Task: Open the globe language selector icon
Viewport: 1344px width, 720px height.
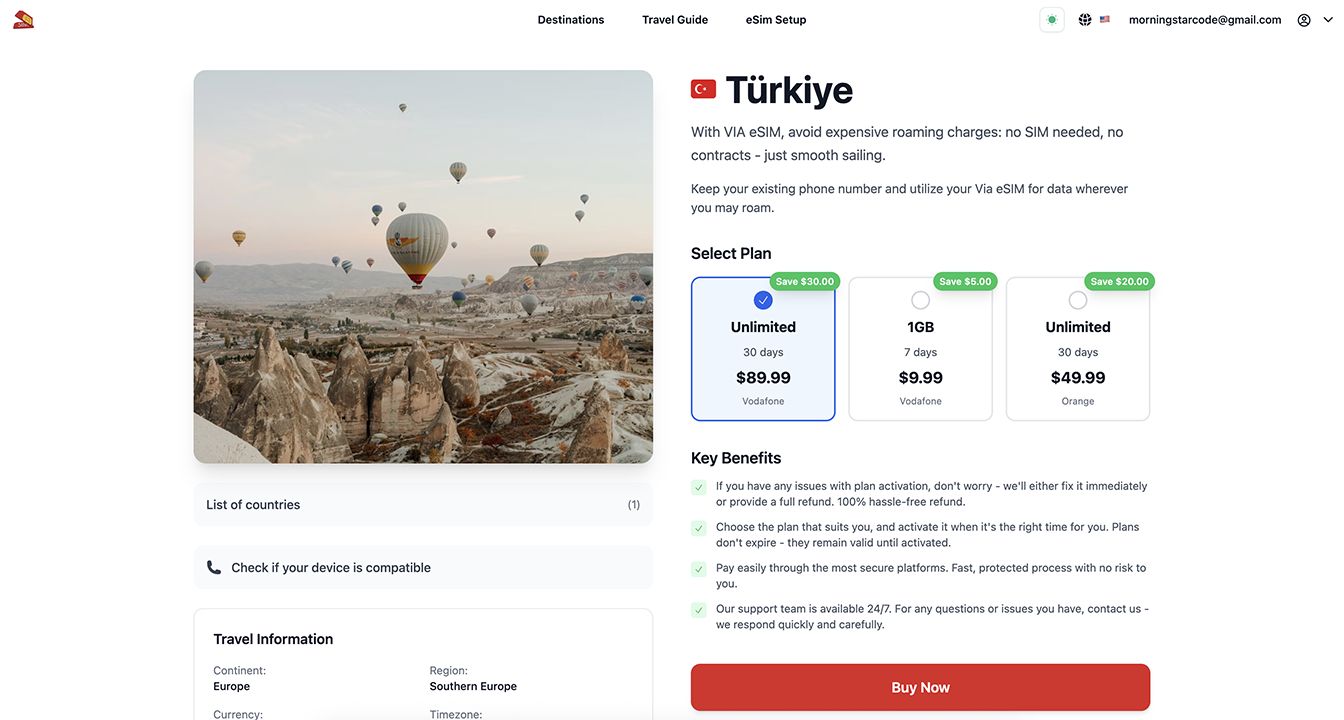Action: click(x=1085, y=20)
